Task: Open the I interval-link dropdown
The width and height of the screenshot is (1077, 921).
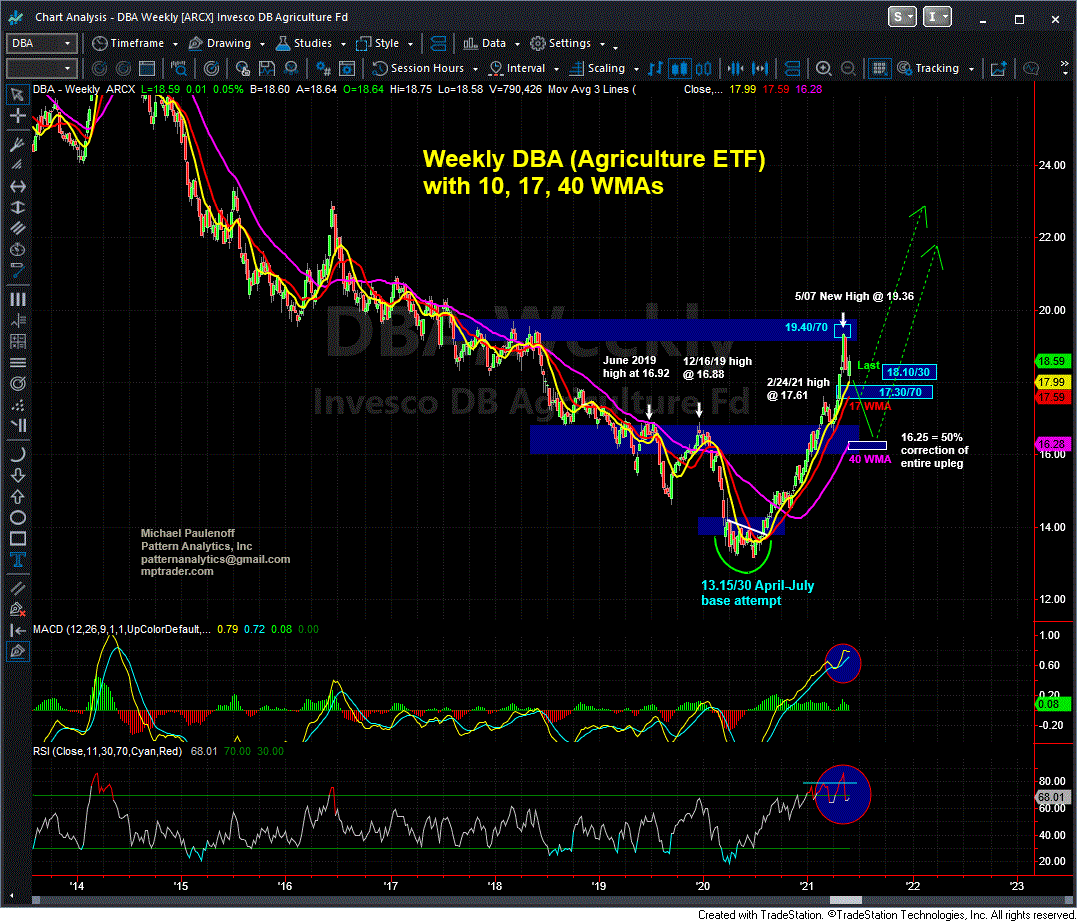Action: (x=938, y=18)
